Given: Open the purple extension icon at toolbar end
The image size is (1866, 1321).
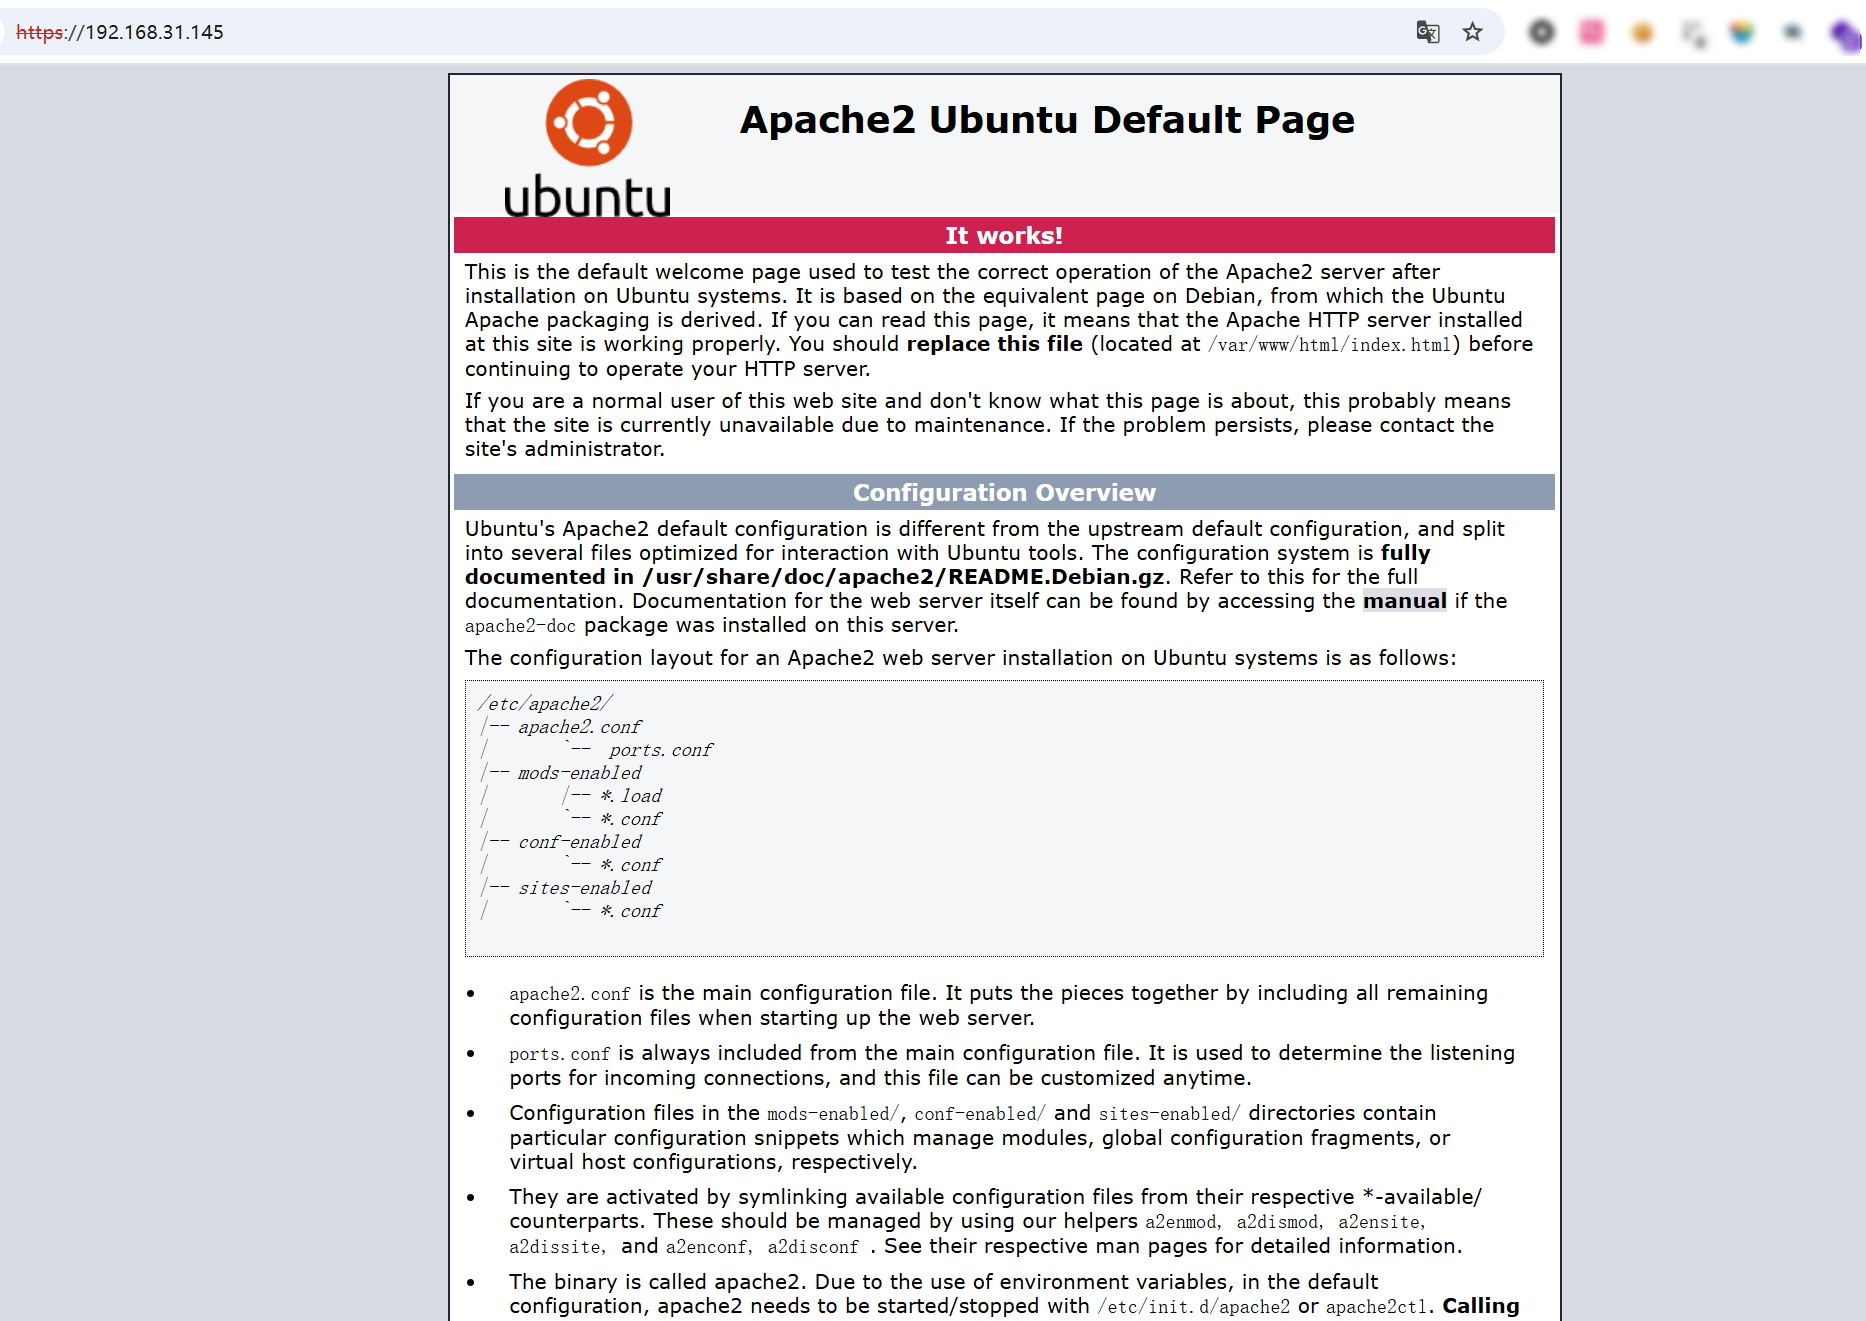Looking at the screenshot, I should click(x=1846, y=36).
